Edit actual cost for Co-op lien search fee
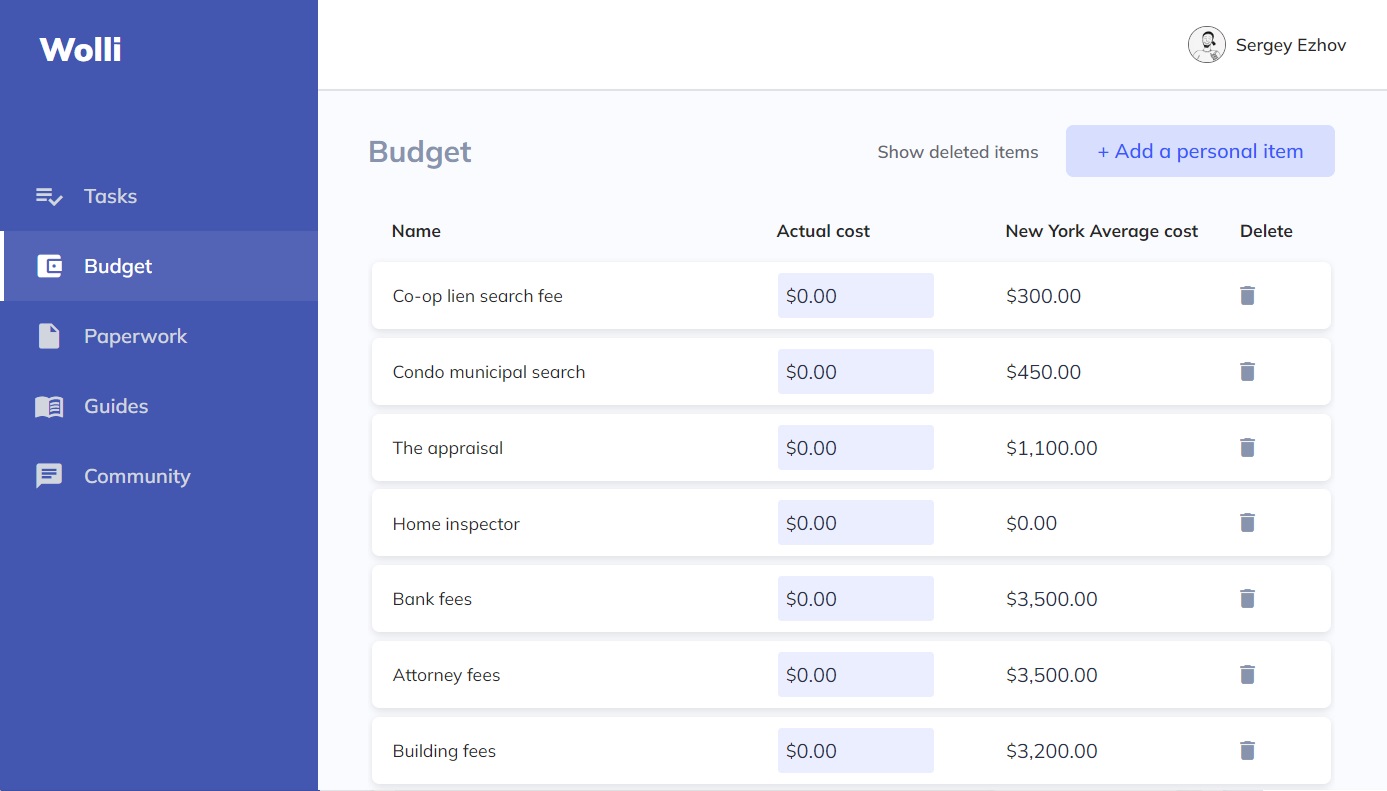The width and height of the screenshot is (1387, 791). click(855, 296)
